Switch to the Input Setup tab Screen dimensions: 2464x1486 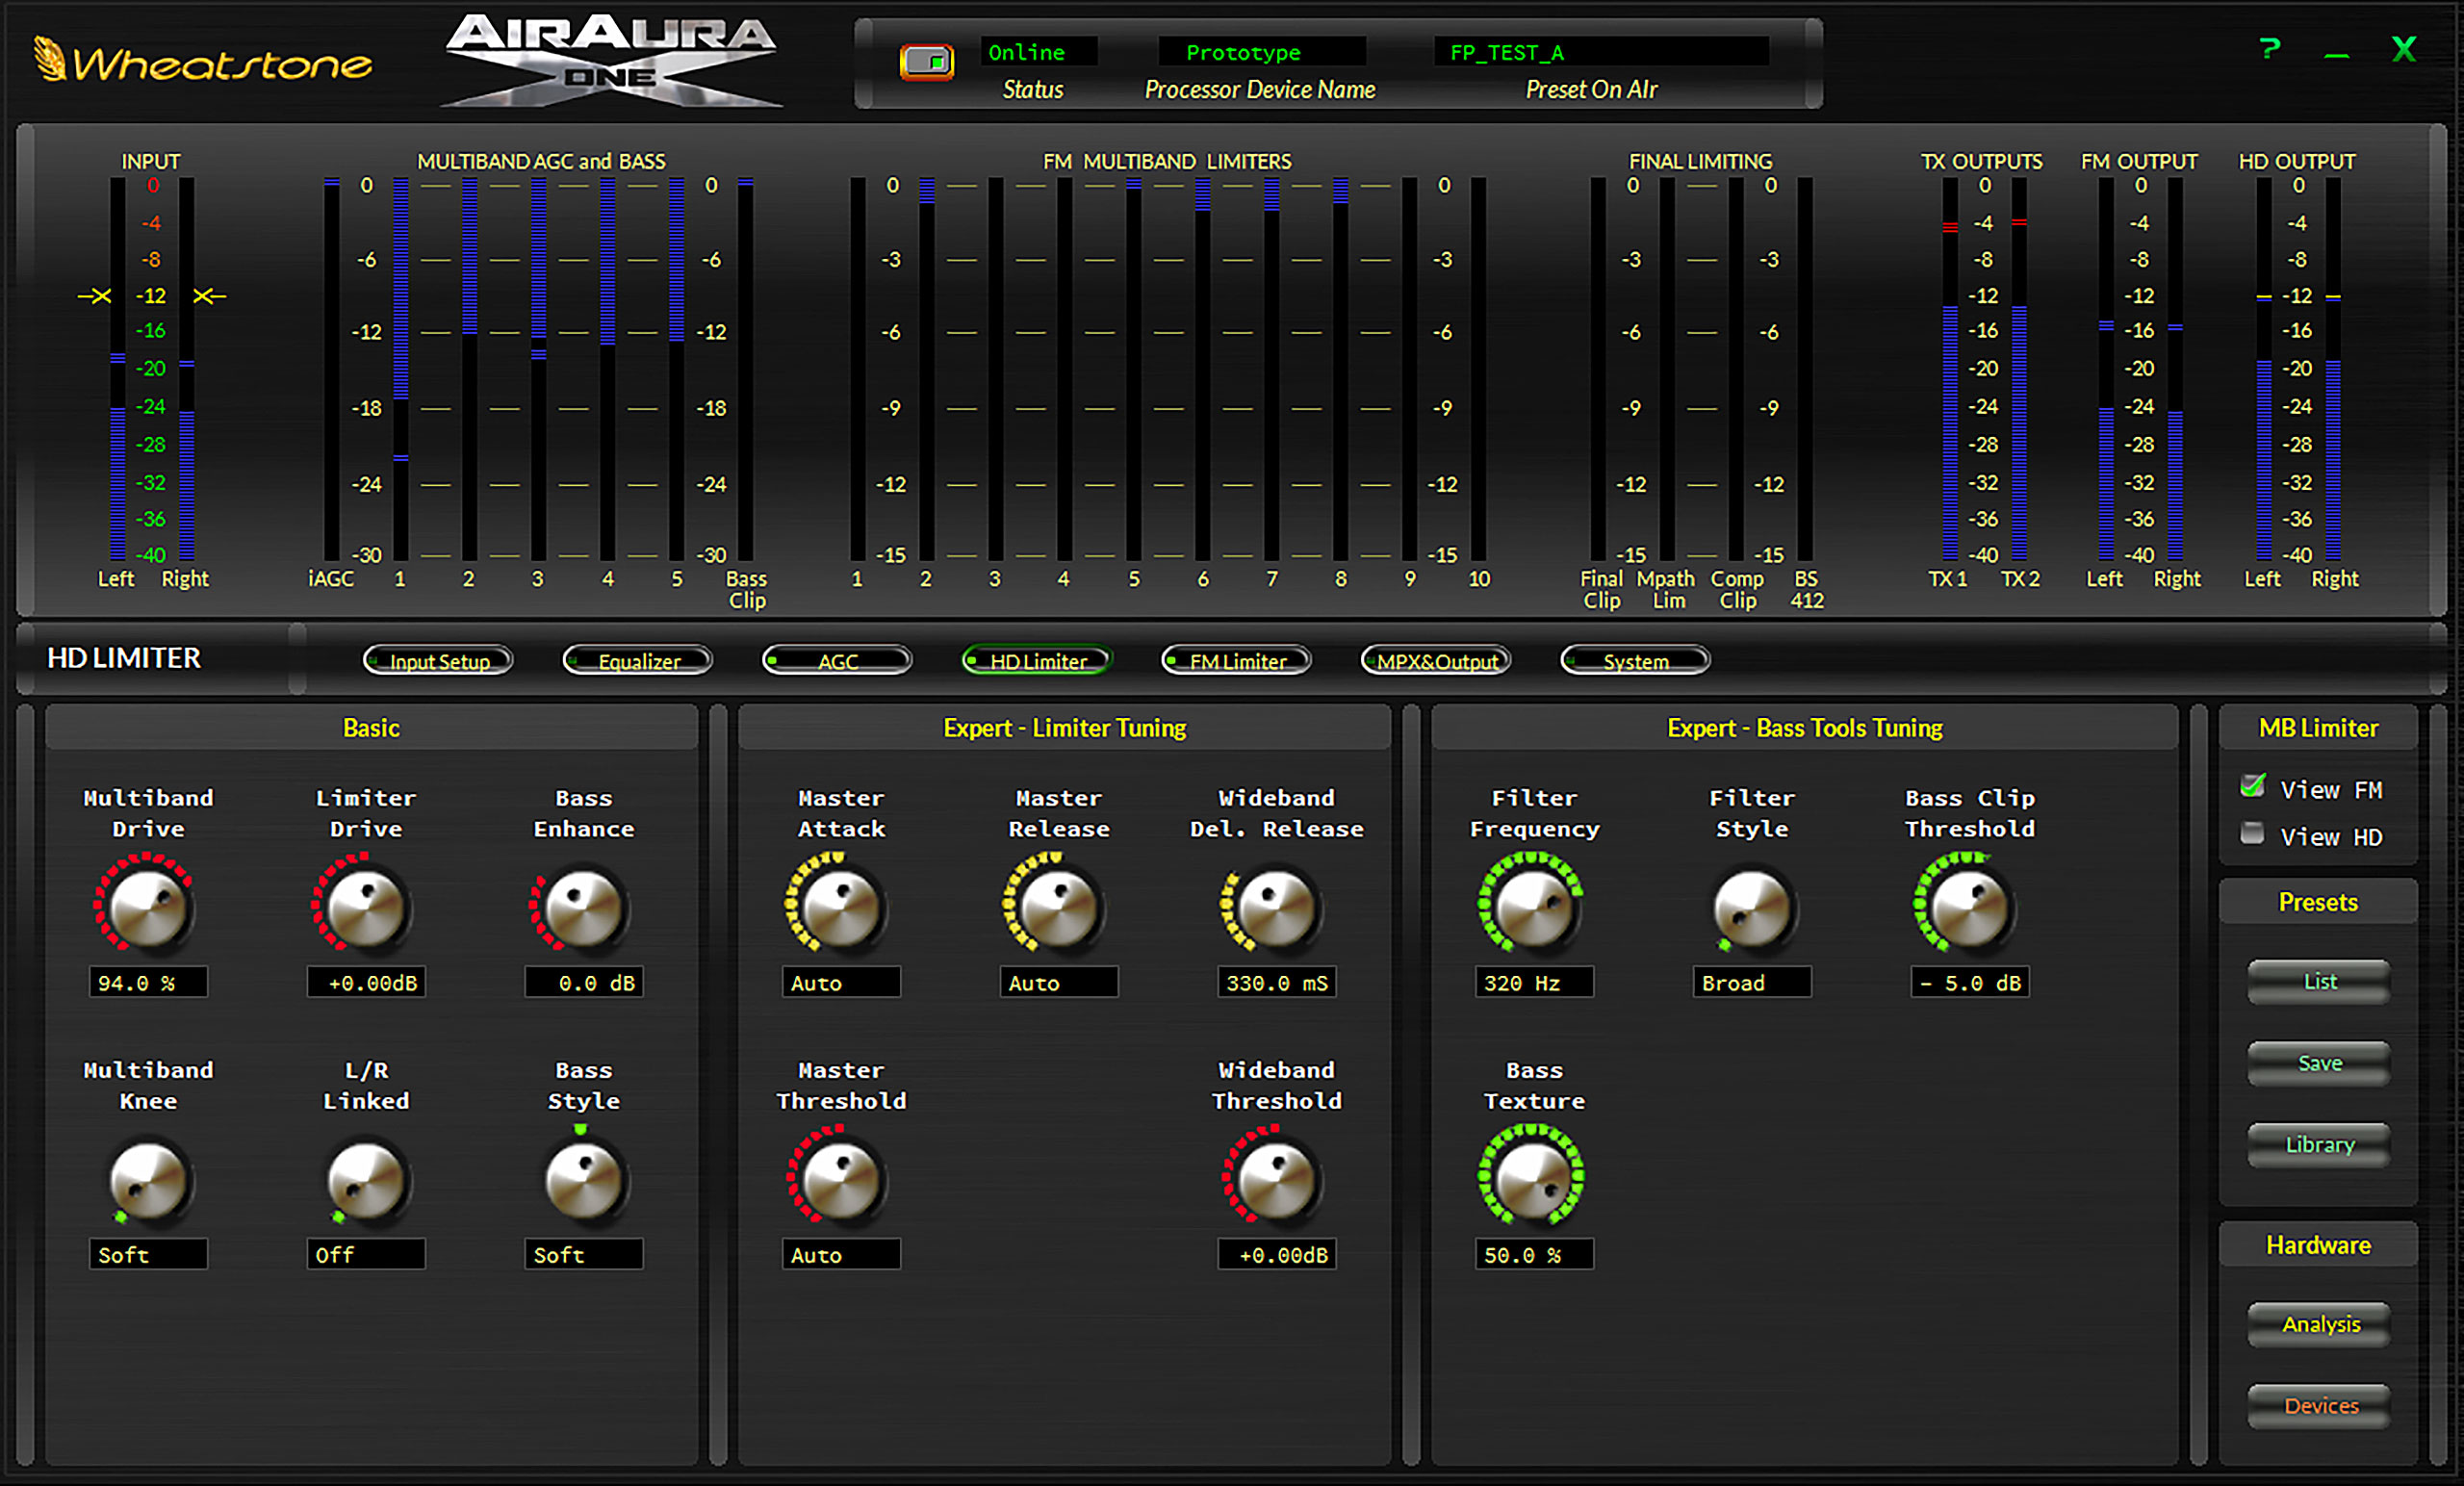(x=438, y=660)
